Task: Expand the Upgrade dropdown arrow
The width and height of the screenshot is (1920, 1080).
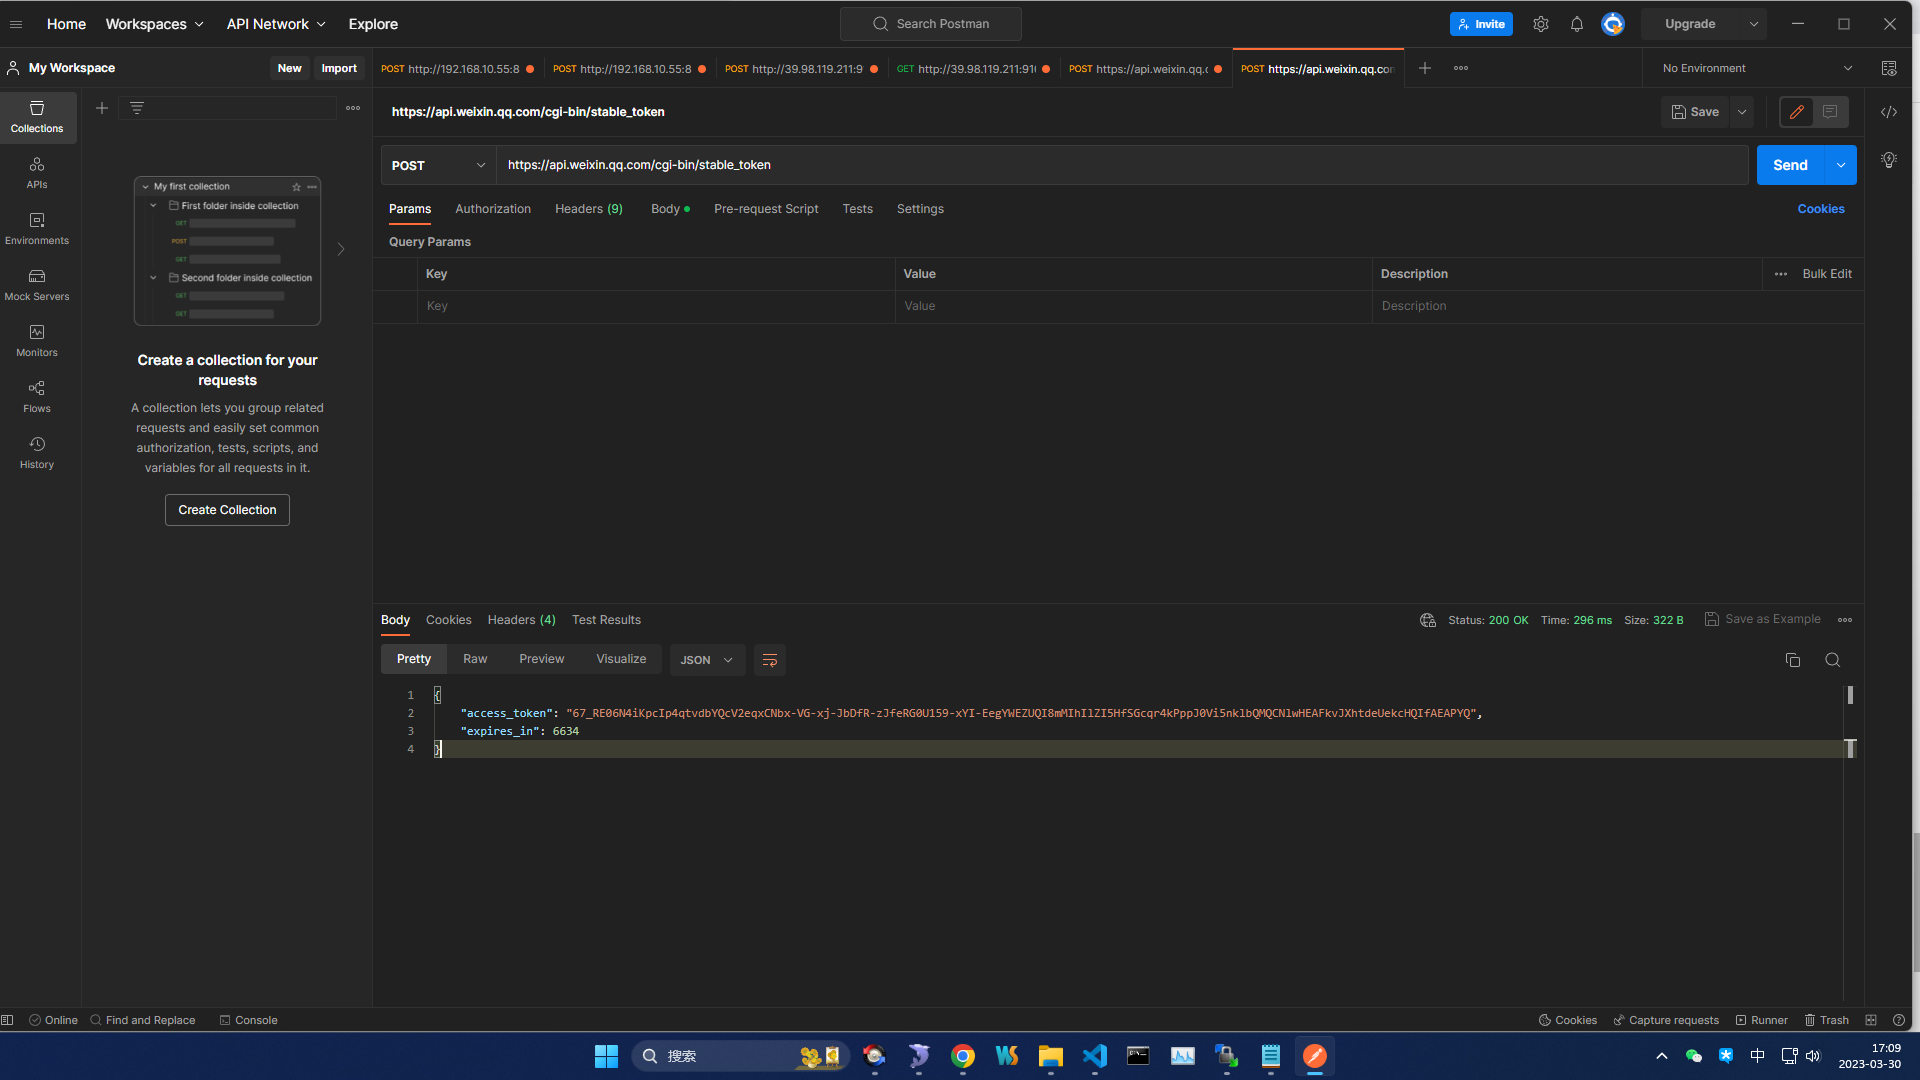Action: (x=1754, y=24)
